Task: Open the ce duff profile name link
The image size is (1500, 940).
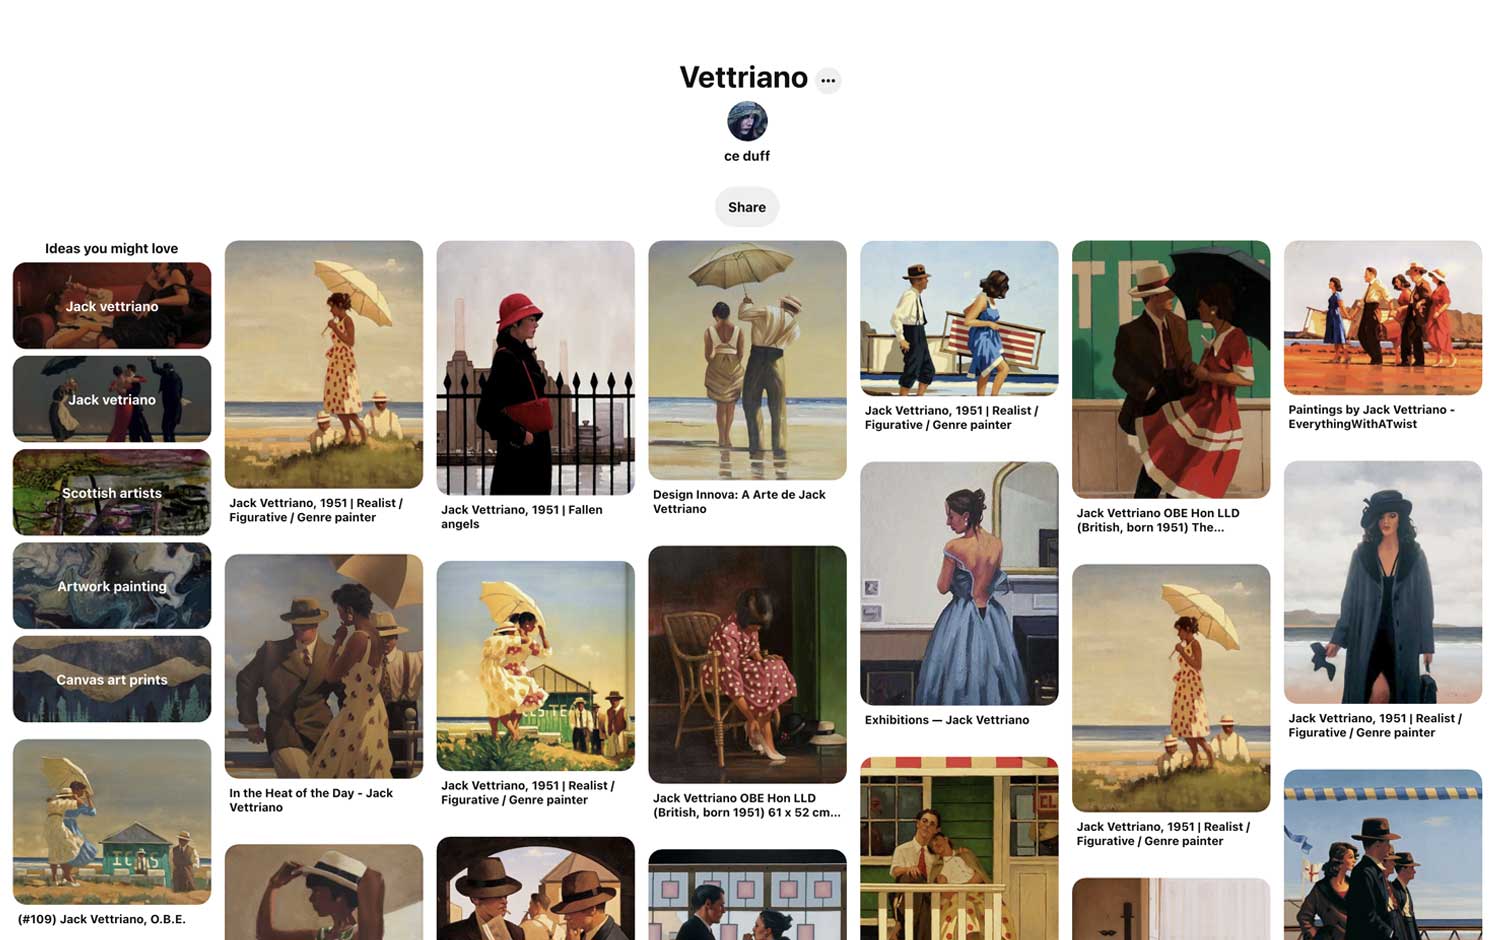Action: coord(747,156)
